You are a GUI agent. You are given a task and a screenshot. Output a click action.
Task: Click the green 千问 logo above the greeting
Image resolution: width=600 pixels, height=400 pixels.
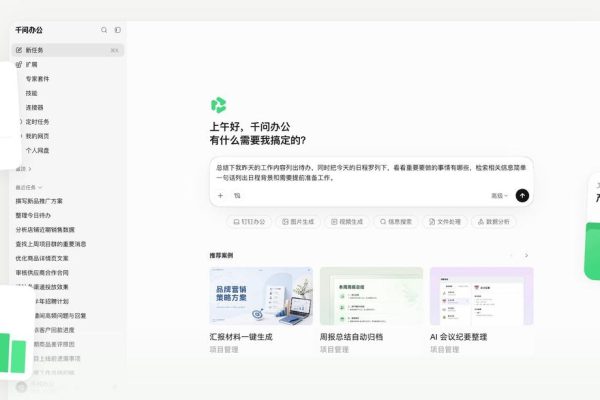[x=218, y=105]
